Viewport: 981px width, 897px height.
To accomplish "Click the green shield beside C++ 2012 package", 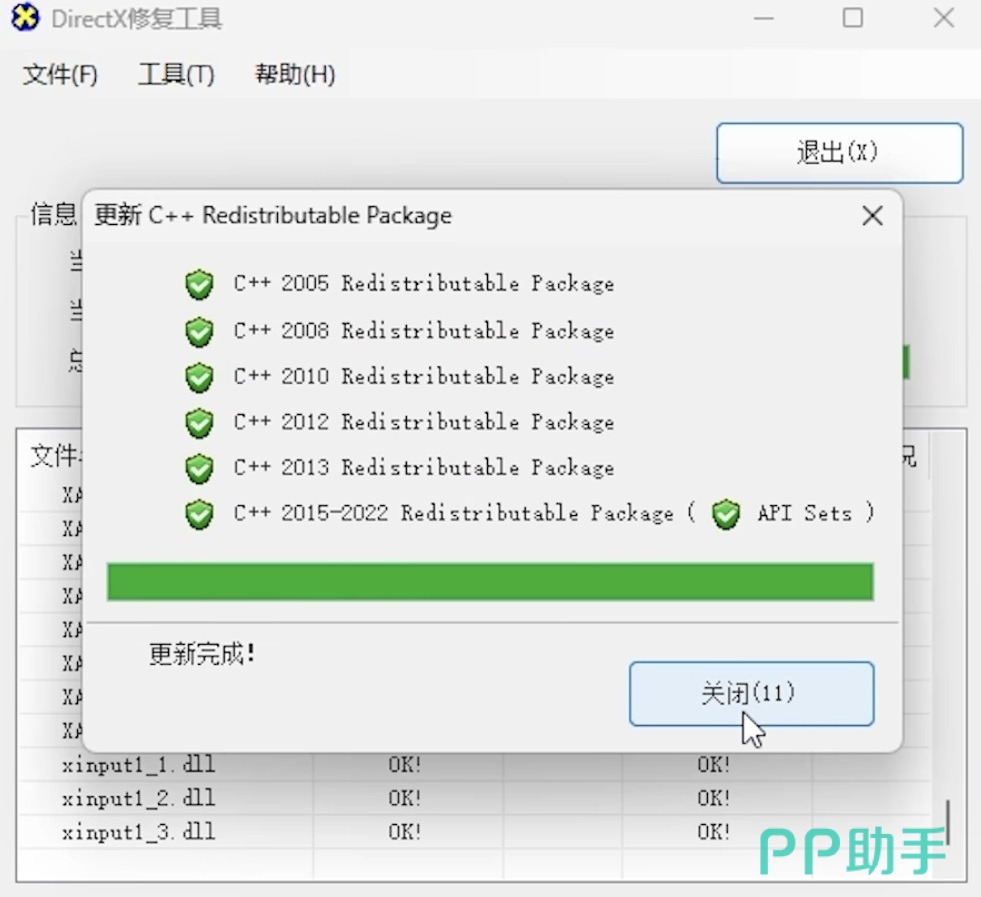I will (x=200, y=423).
